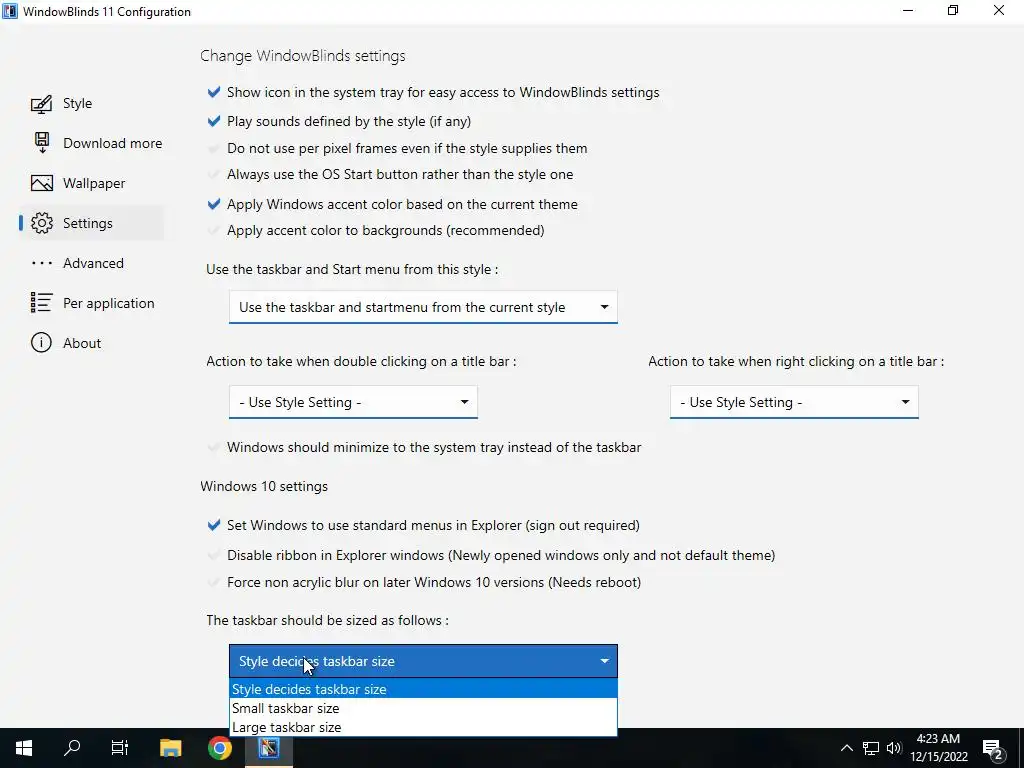Click WindowBlinds taskbar app icon
This screenshot has width=1024, height=768.
[x=268, y=748]
